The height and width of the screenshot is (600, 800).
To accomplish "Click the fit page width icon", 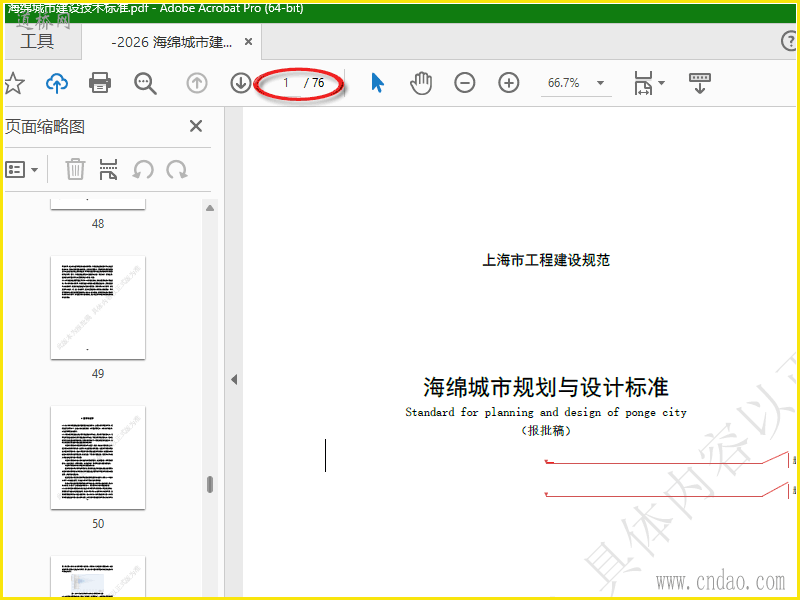I will pos(643,83).
